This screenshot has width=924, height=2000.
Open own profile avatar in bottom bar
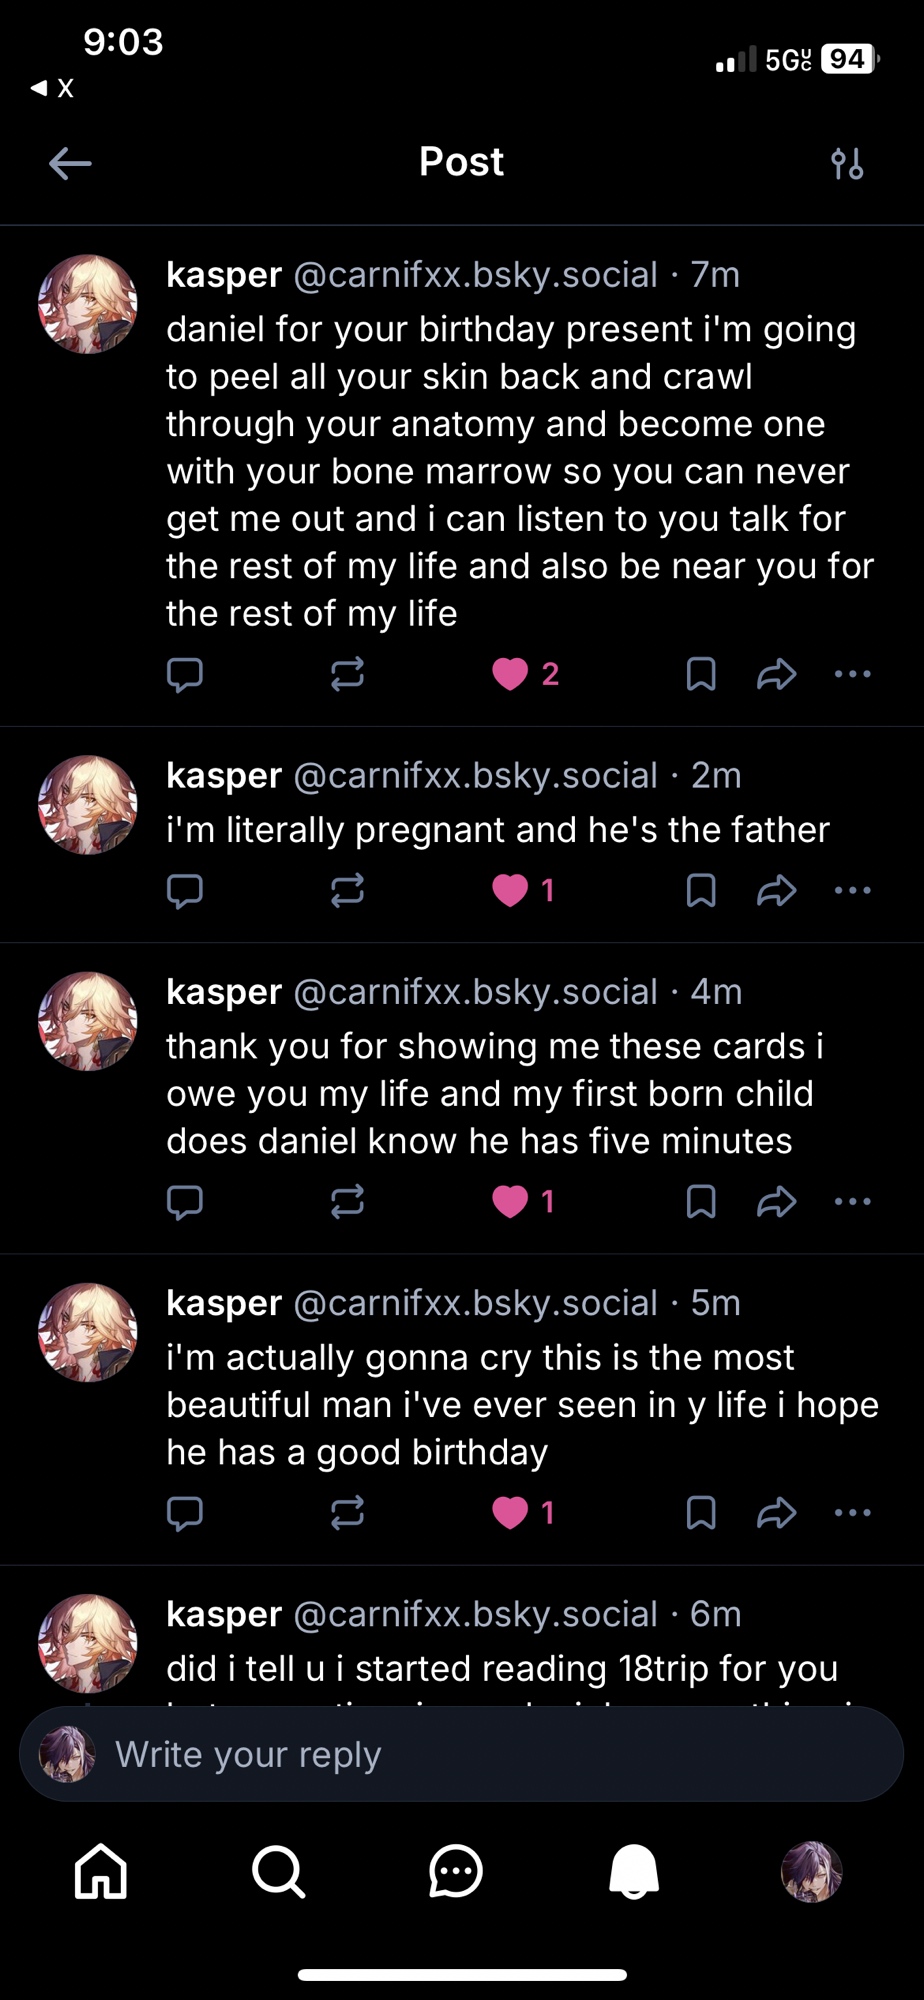(x=811, y=1871)
